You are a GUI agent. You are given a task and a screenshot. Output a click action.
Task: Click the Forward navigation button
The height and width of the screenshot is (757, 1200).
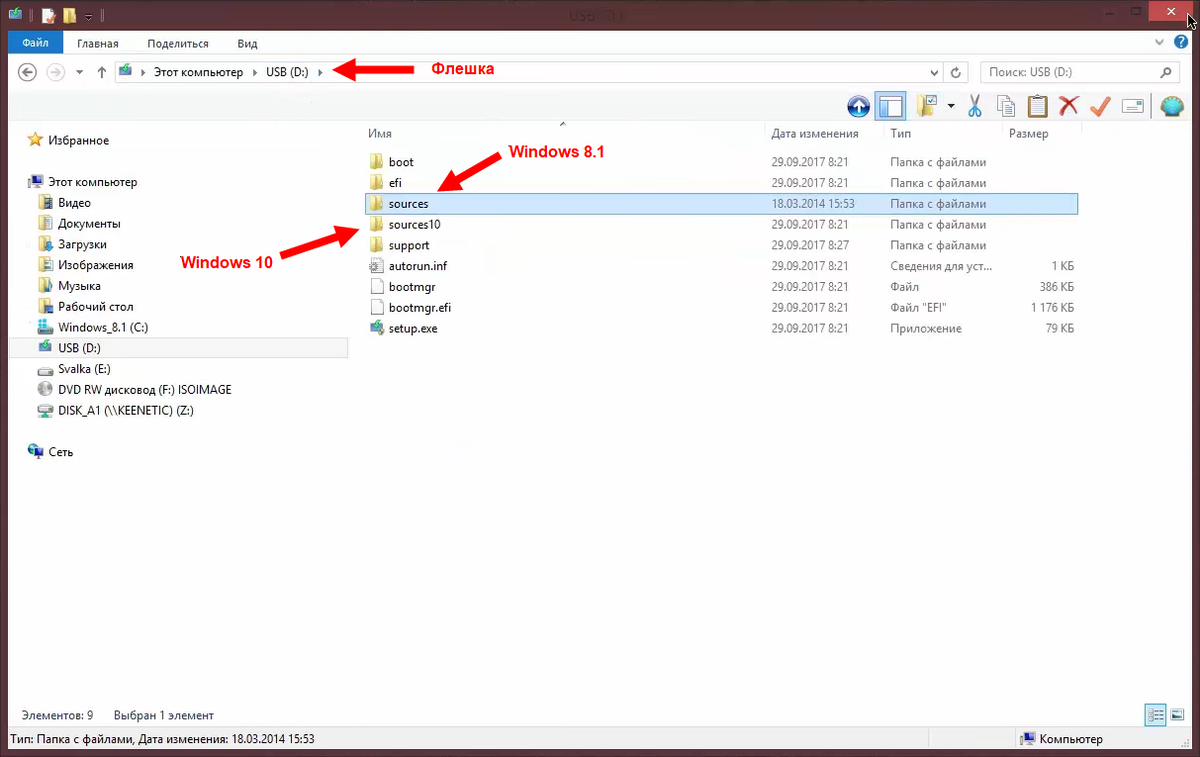[x=56, y=72]
